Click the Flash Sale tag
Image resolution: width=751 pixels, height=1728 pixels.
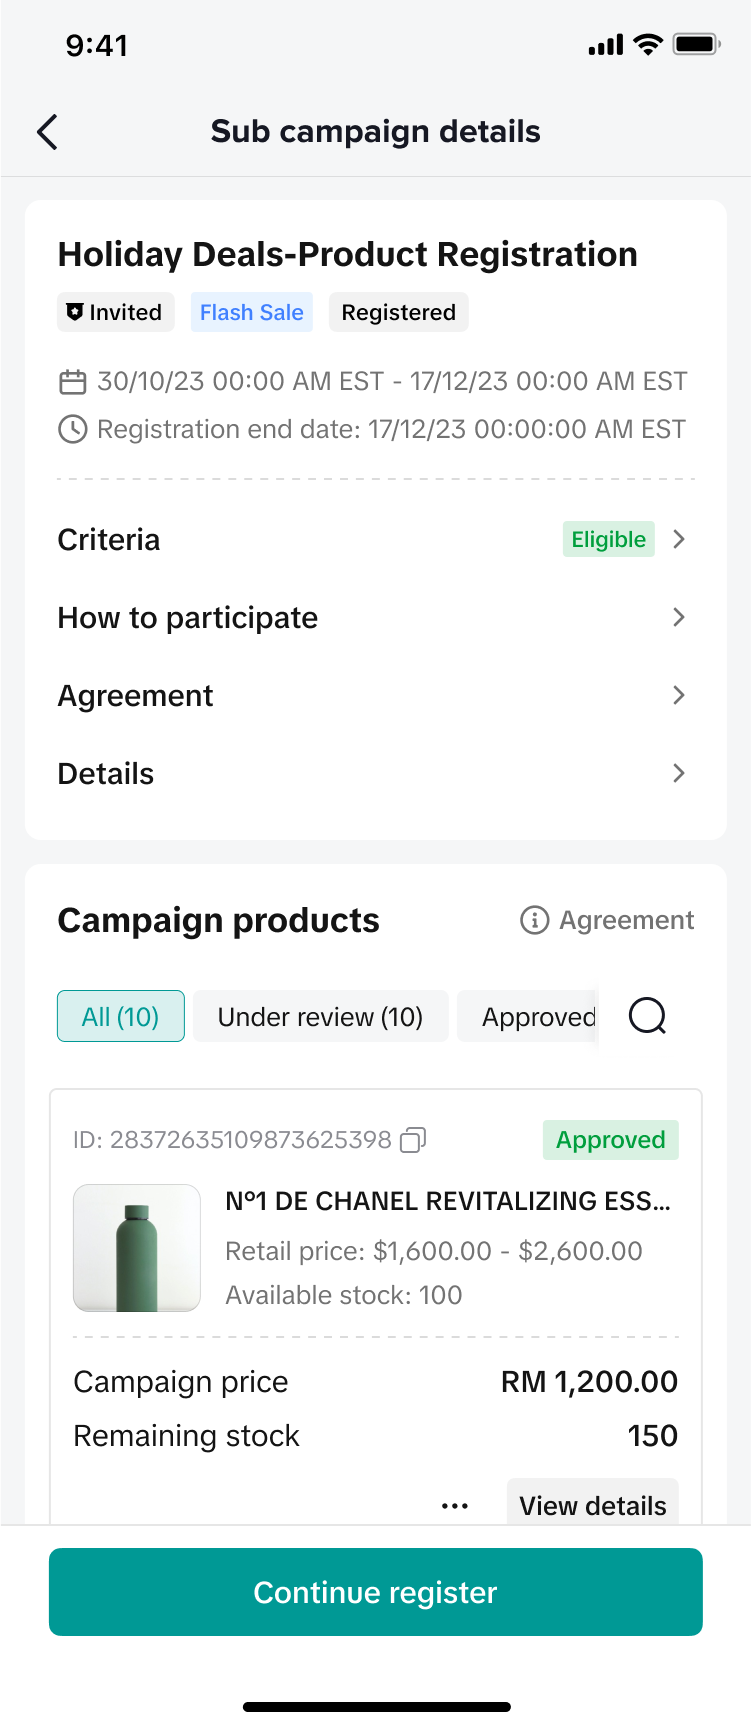(252, 312)
